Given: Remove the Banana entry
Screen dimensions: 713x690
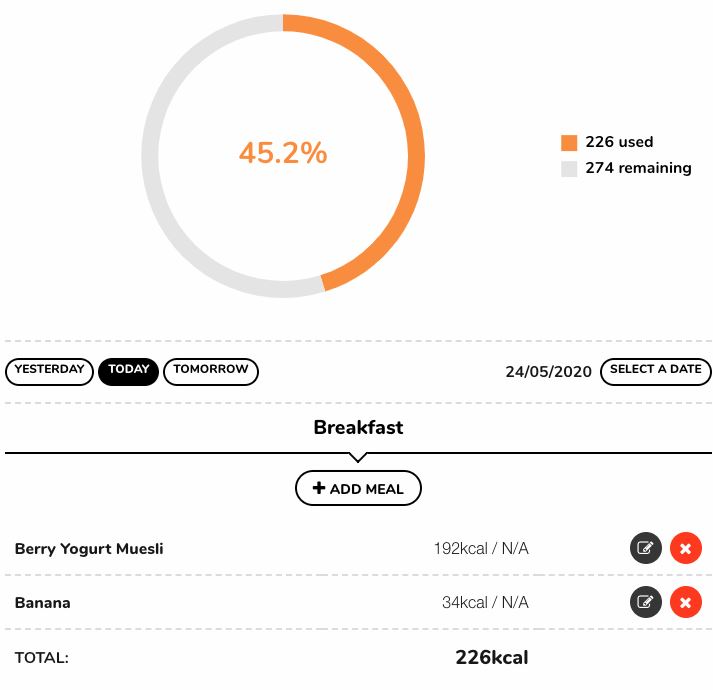Looking at the screenshot, I should [x=686, y=602].
